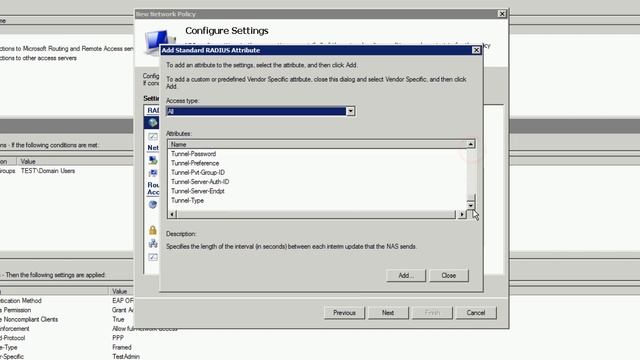The width and height of the screenshot is (640, 360).
Task: Click the PPP value in background
Action: 118,338
